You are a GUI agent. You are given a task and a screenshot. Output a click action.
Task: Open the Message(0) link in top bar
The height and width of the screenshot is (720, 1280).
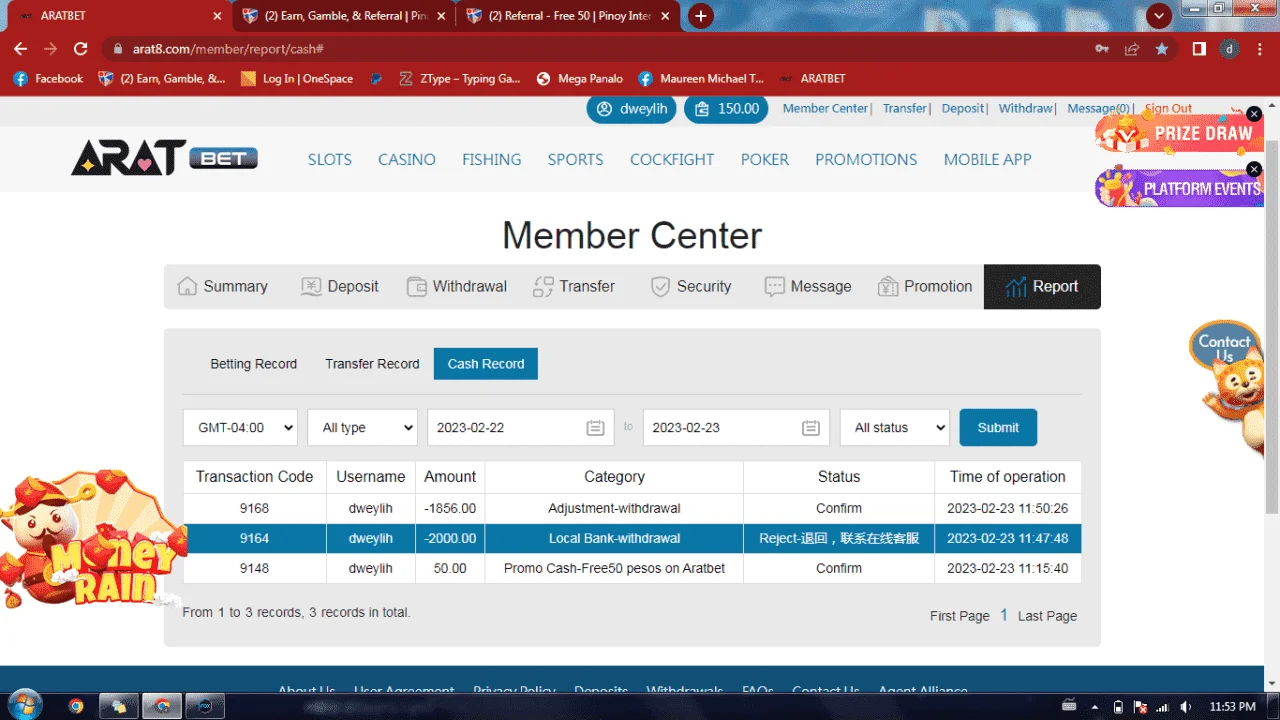[x=1098, y=108]
